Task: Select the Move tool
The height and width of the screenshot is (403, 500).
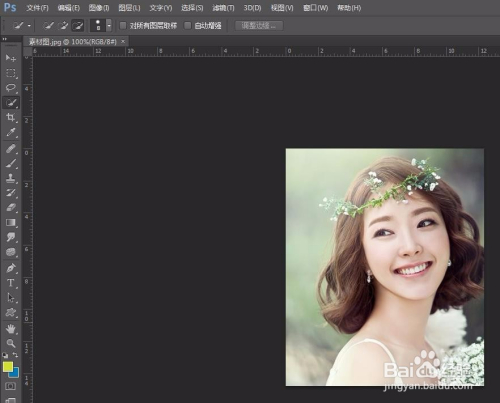Action: 11,58
